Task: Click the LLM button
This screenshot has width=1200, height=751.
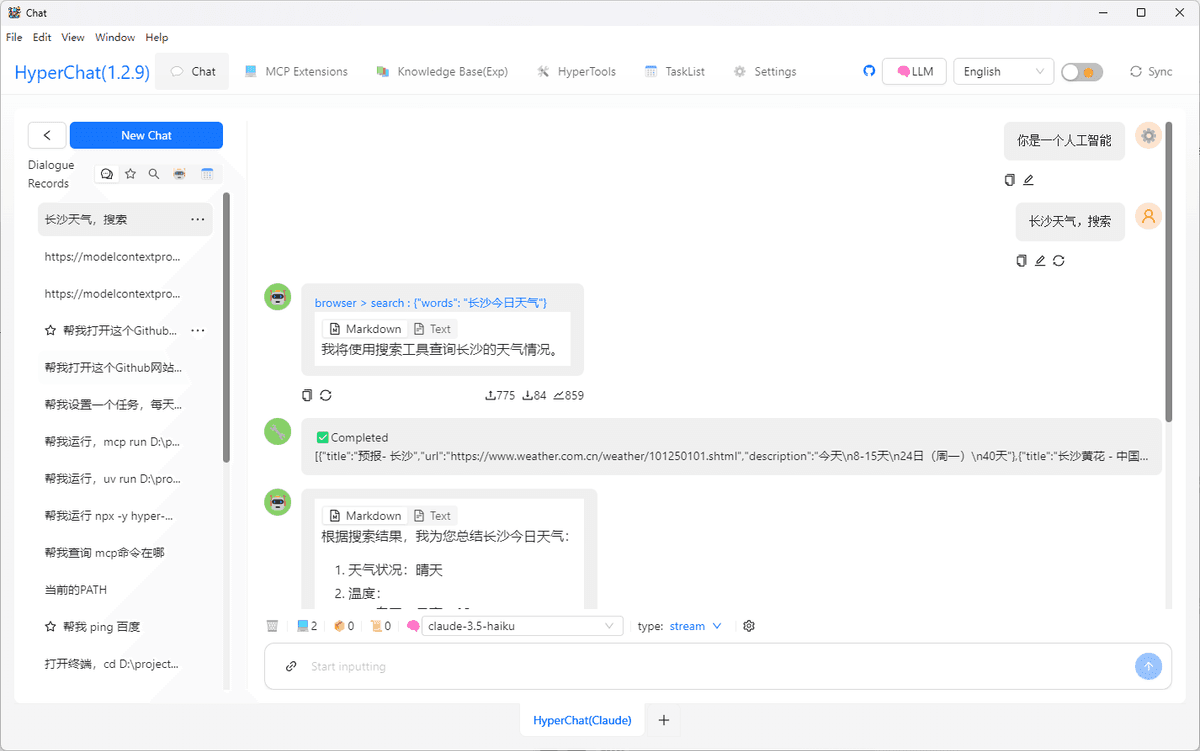Action: point(914,71)
